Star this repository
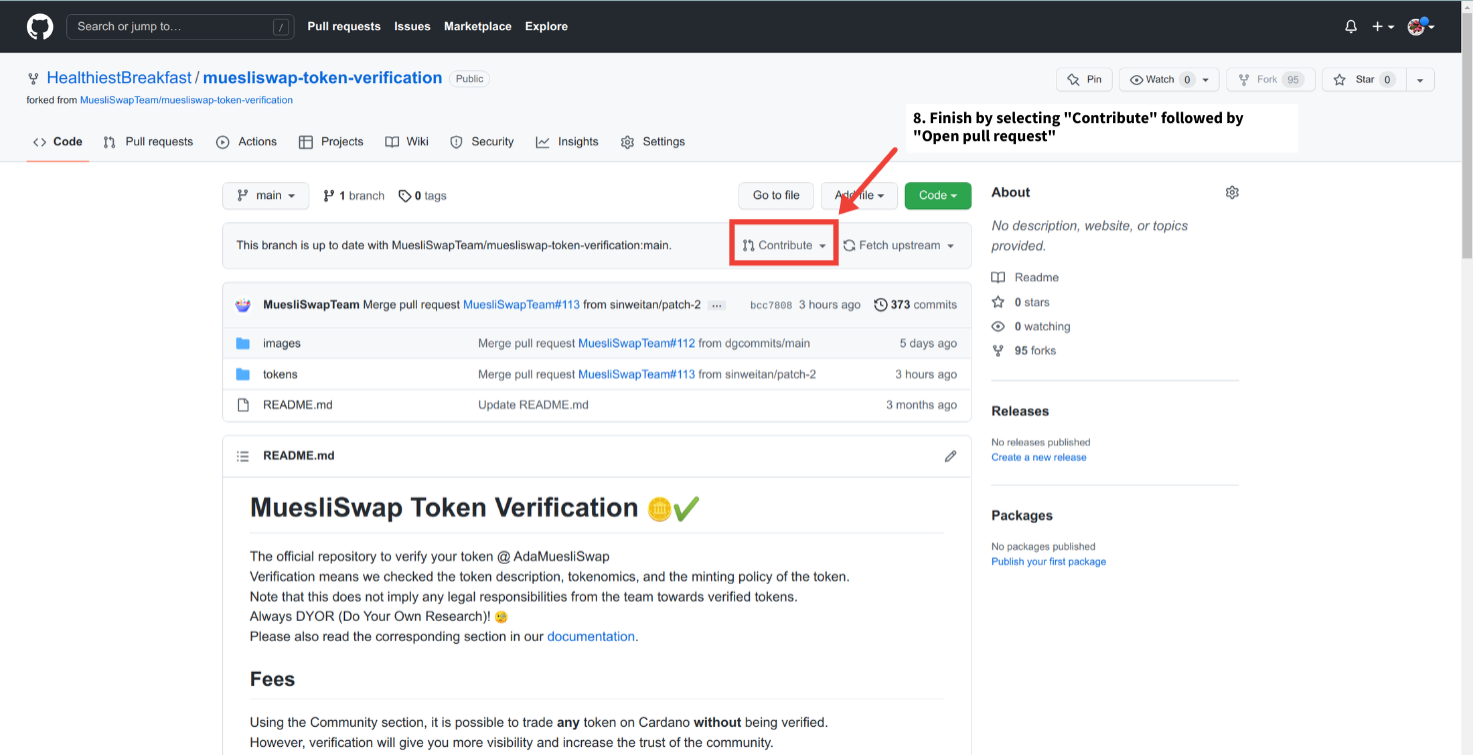The width and height of the screenshot is (1473, 755). 1364,80
